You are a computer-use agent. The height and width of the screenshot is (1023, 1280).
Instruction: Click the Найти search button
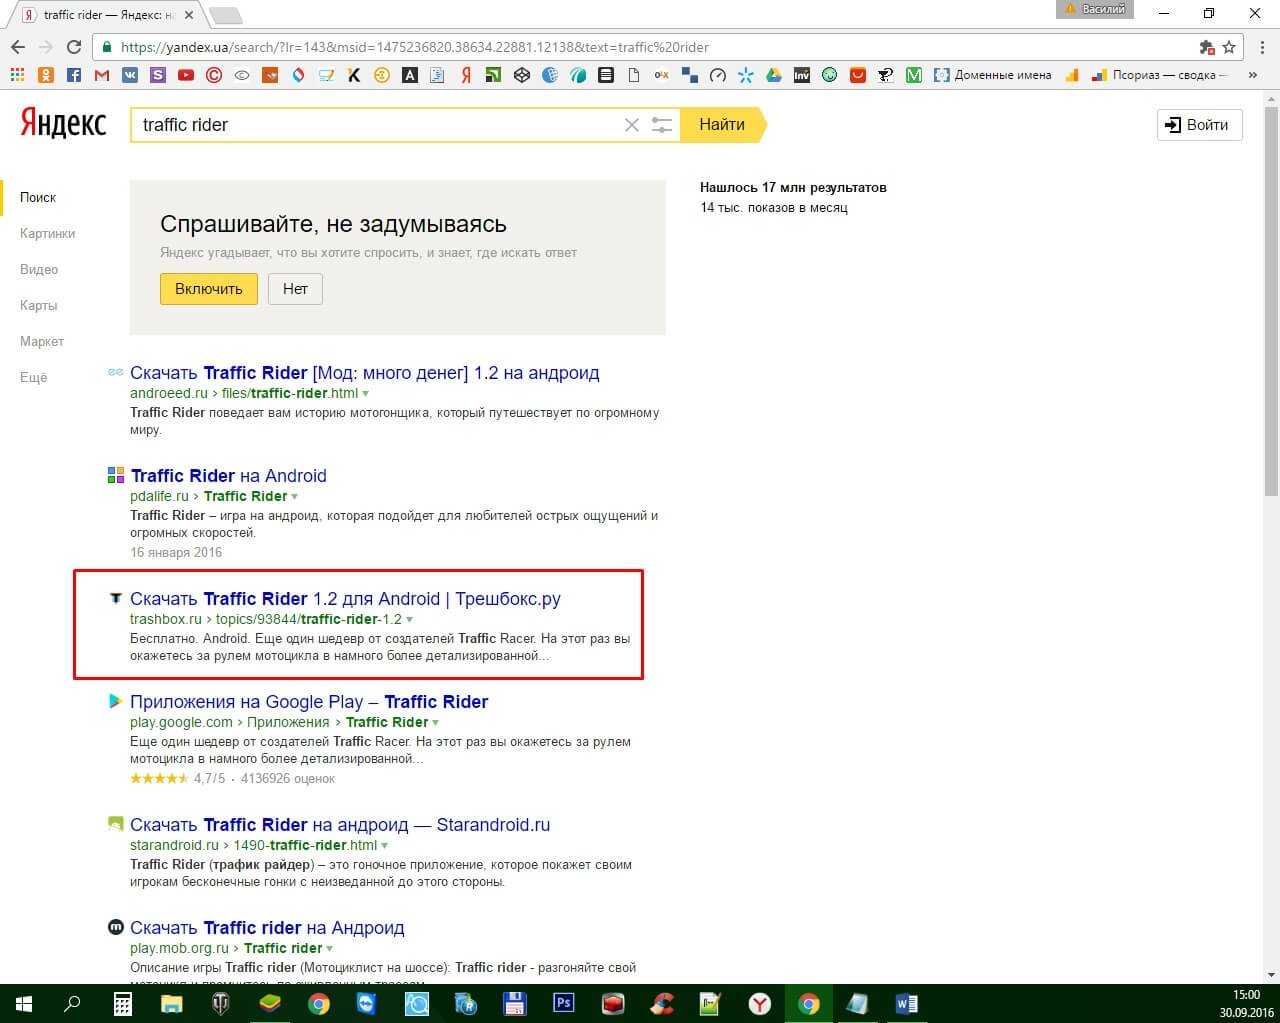(722, 125)
